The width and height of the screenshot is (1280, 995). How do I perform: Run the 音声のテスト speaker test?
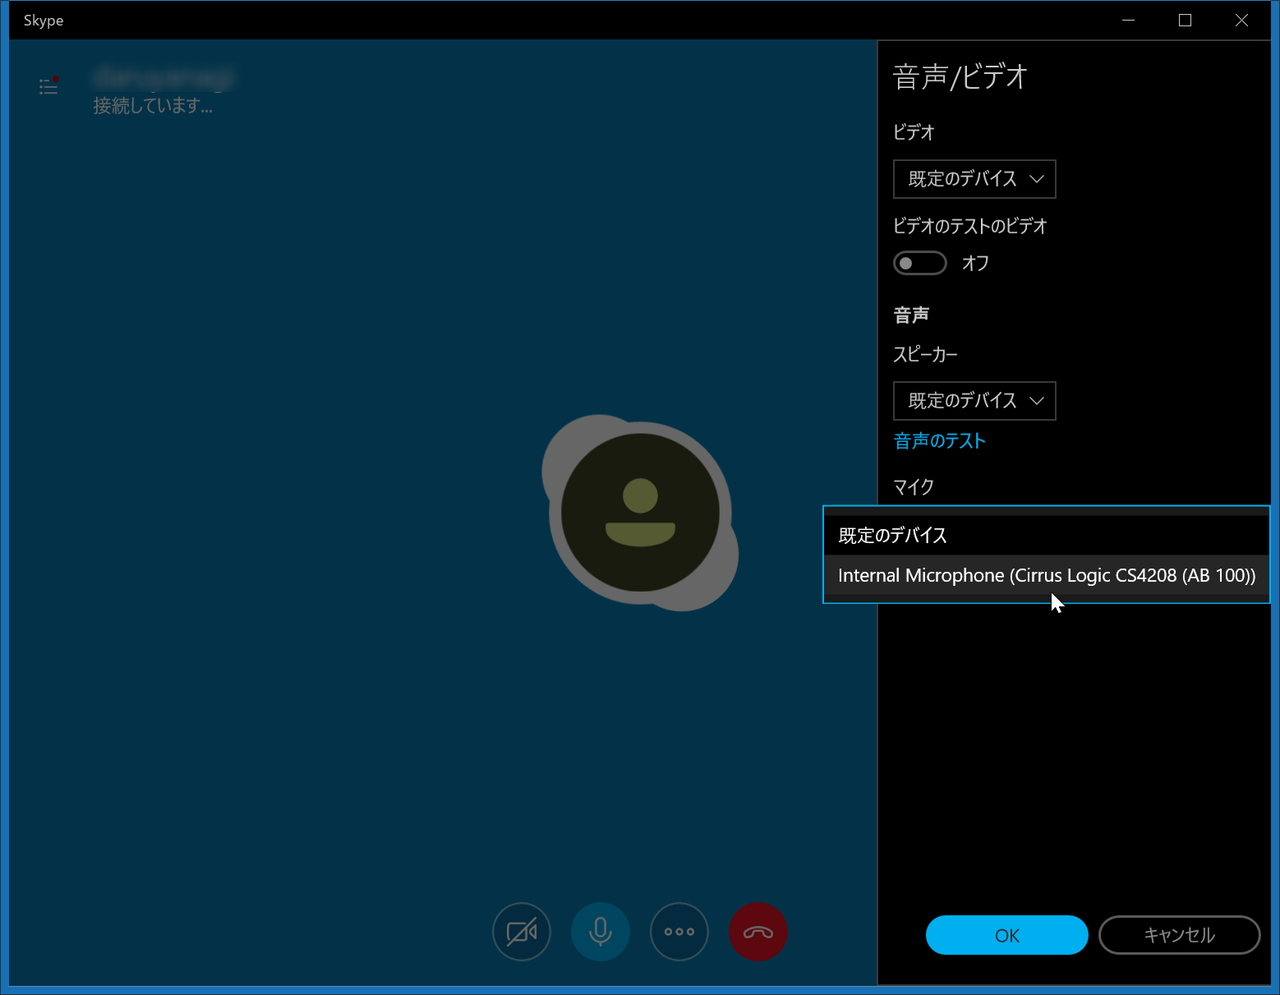coord(939,440)
